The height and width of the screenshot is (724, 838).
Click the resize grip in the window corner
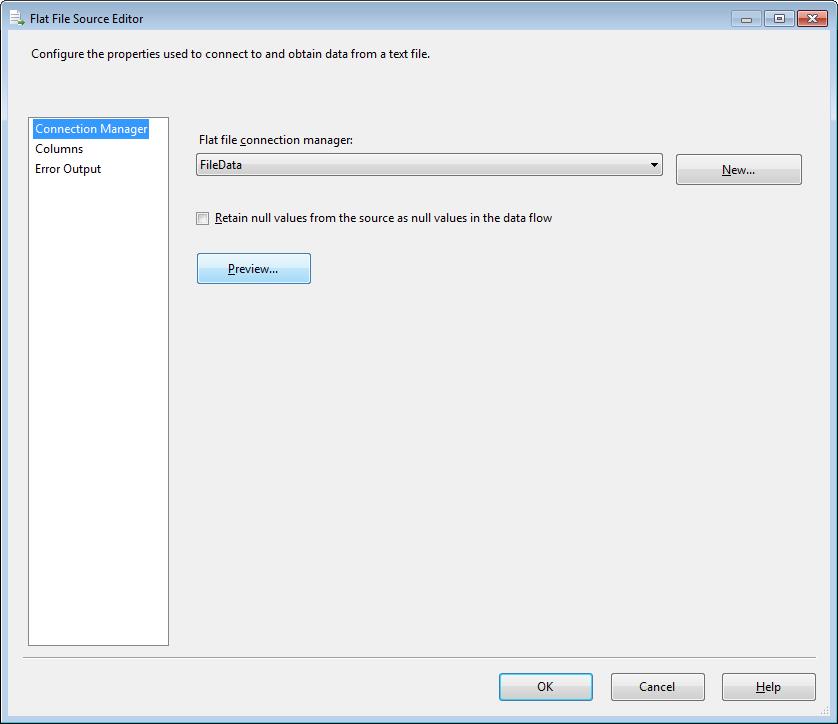point(825,710)
